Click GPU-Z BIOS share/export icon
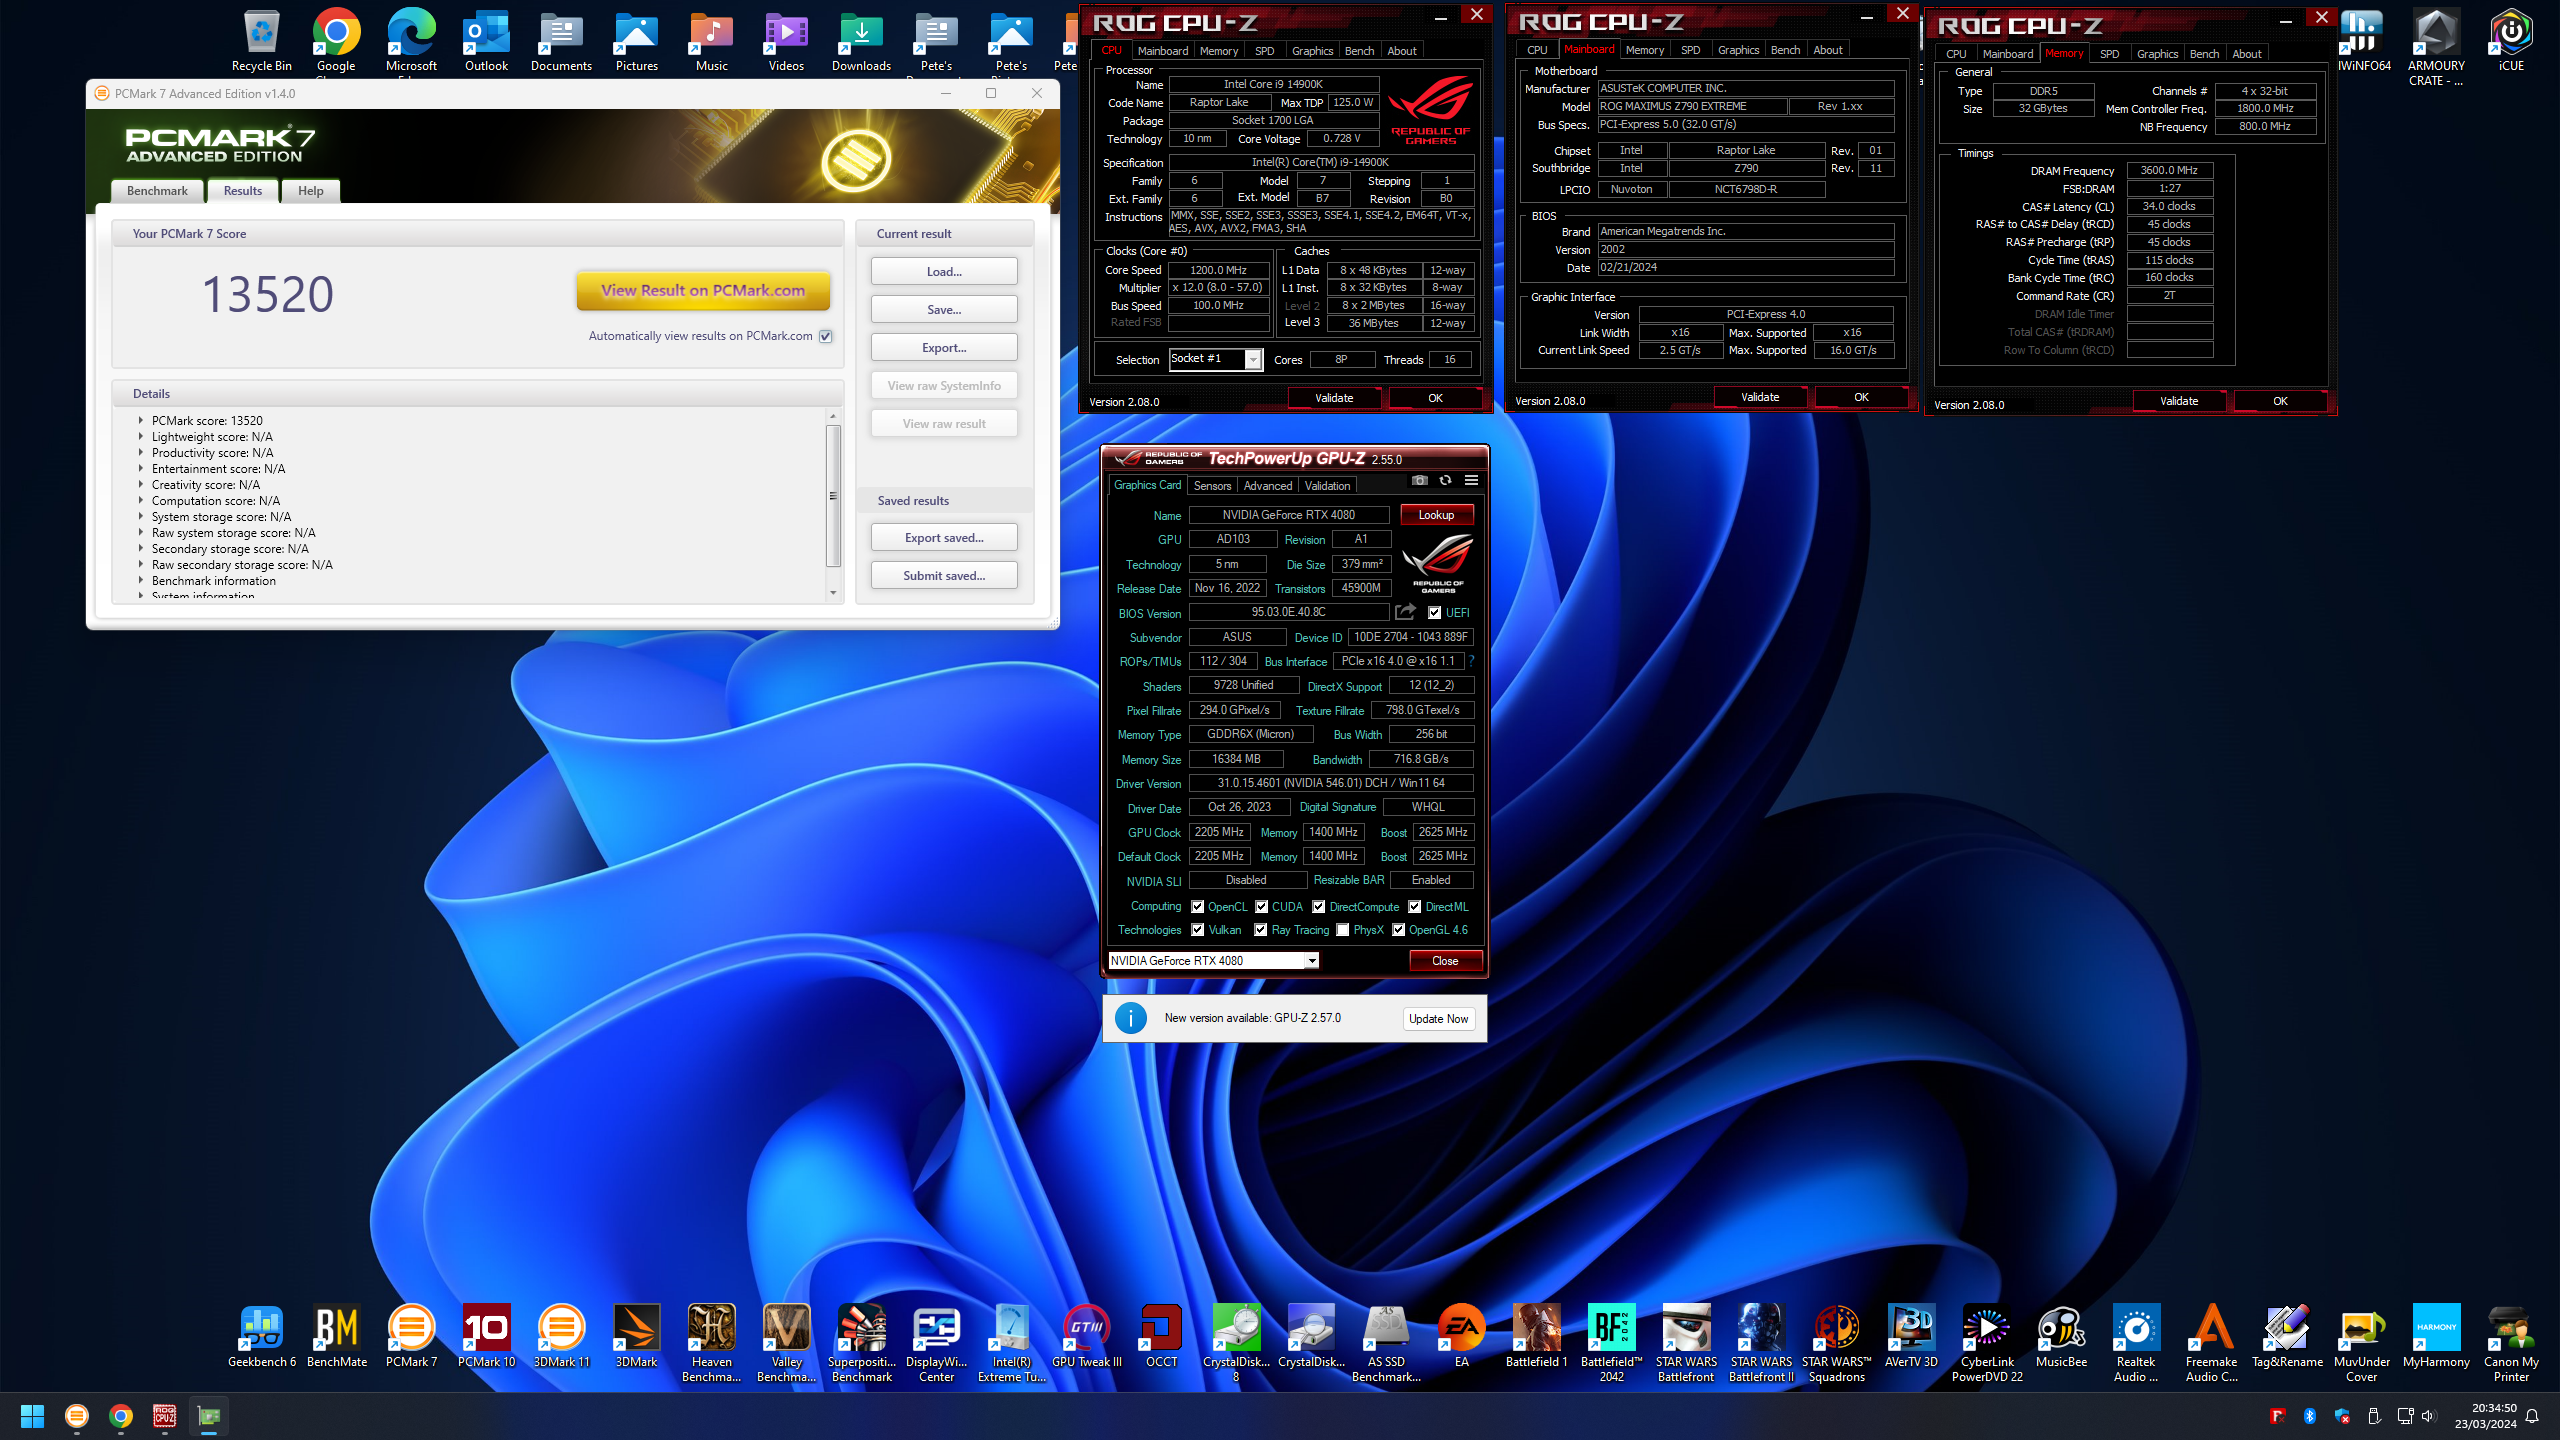Screen dimensions: 2560x1440 pyautogui.click(x=1406, y=612)
